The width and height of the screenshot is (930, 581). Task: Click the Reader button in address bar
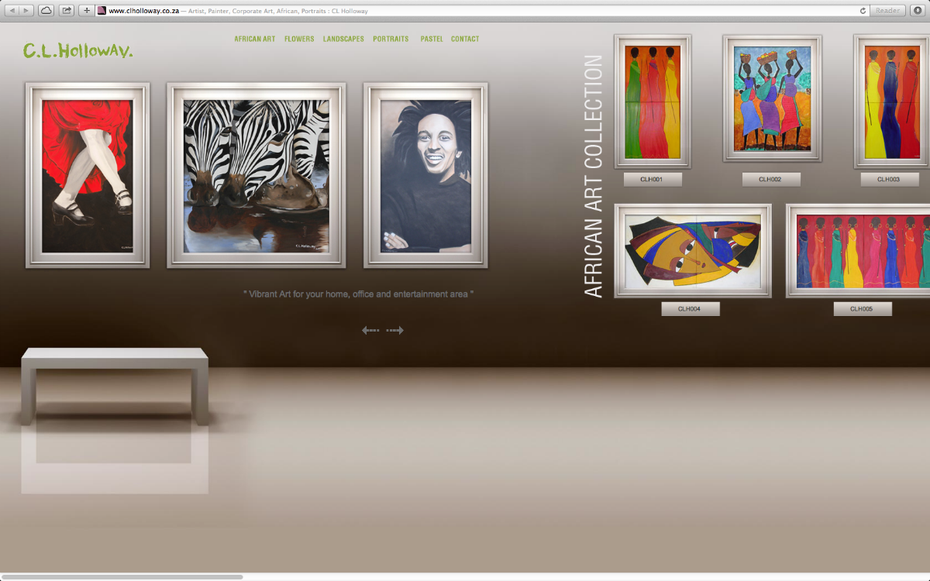click(x=887, y=10)
